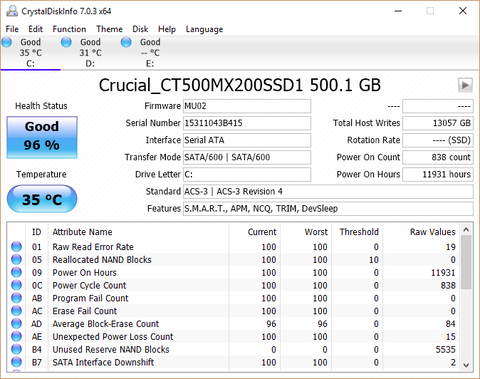Click the Serial Number field

tap(247, 123)
